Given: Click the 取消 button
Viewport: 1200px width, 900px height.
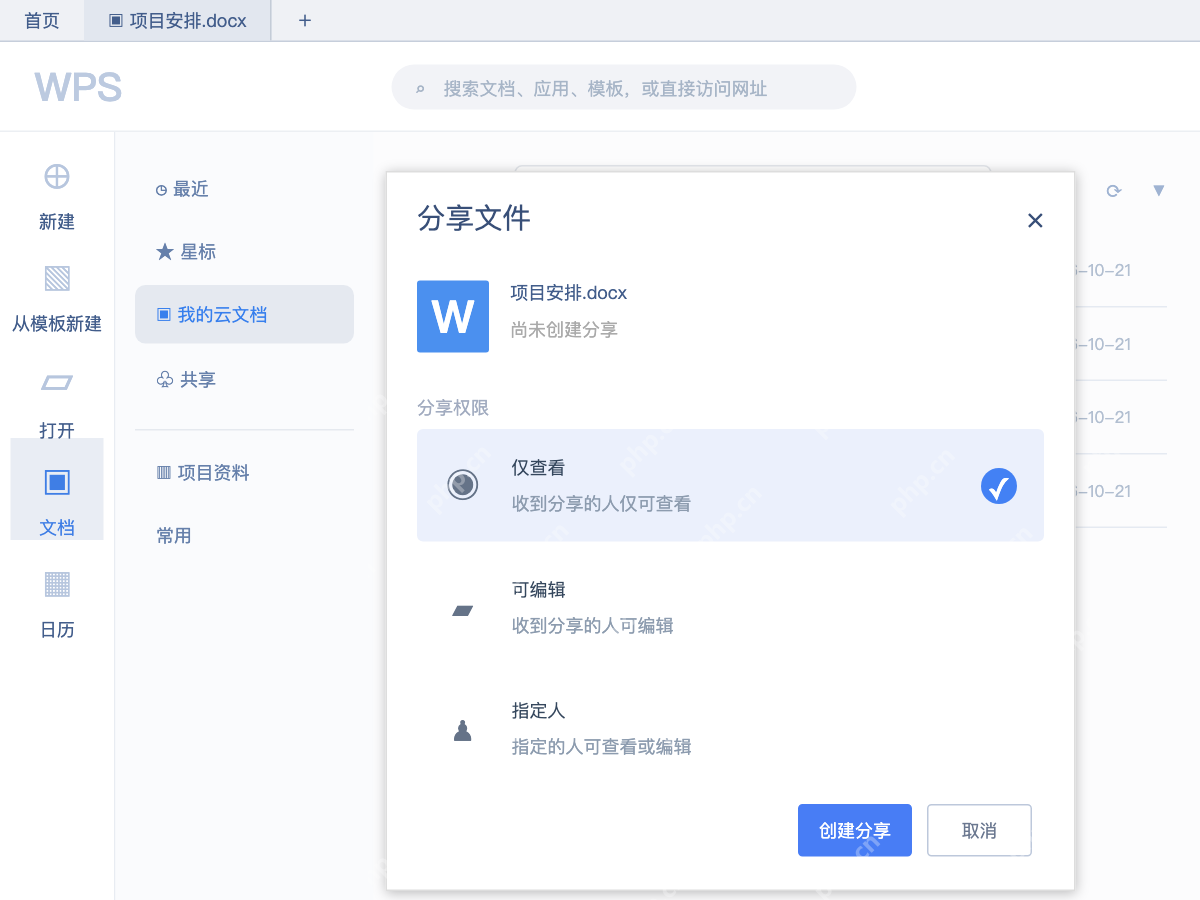Looking at the screenshot, I should [979, 830].
